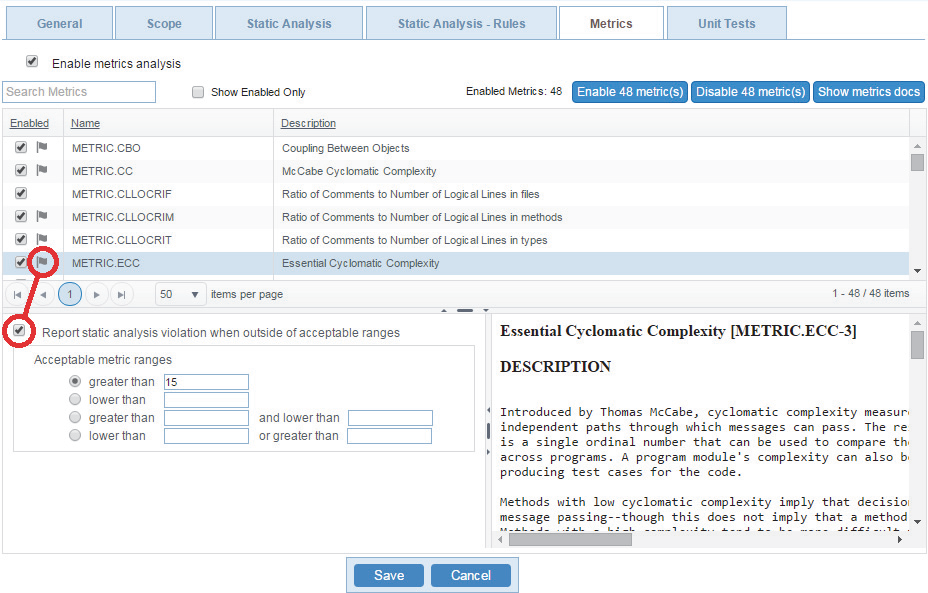Uncheck METRIC.CLLOCRIM enabled checkbox
Image resolution: width=928 pixels, height=593 pixels.
(x=21, y=216)
